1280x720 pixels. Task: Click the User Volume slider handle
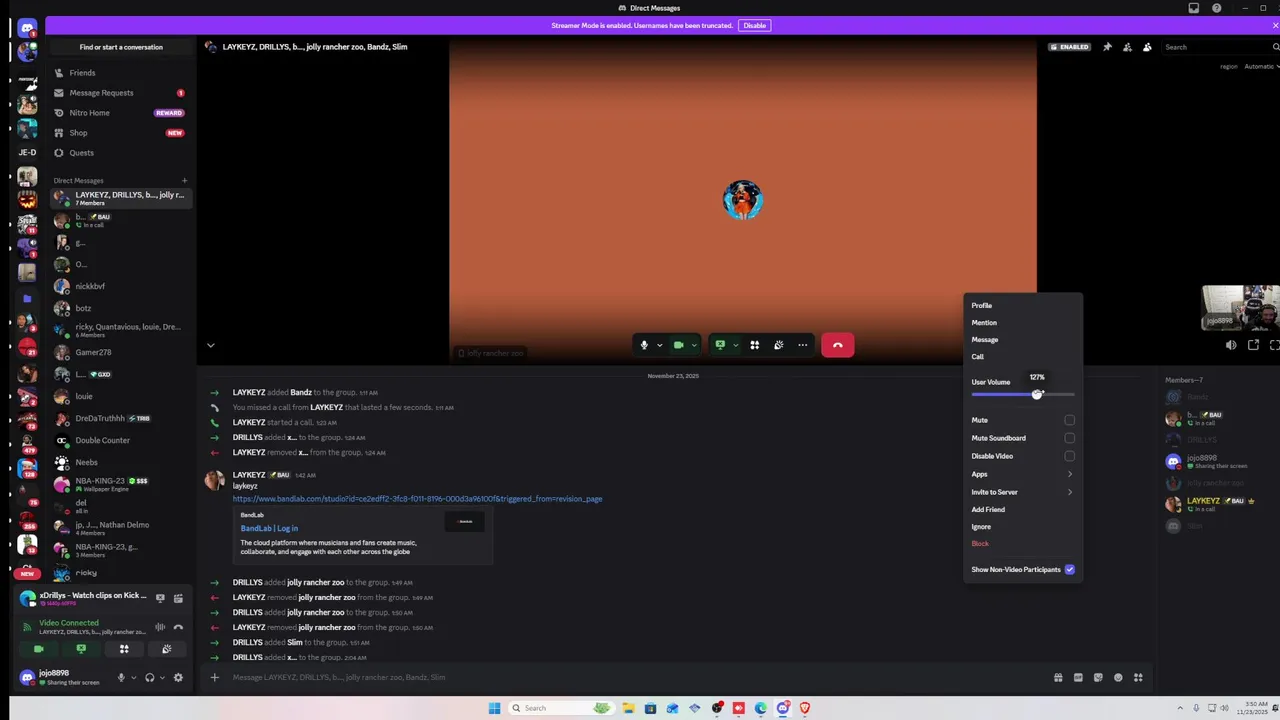click(x=1037, y=394)
